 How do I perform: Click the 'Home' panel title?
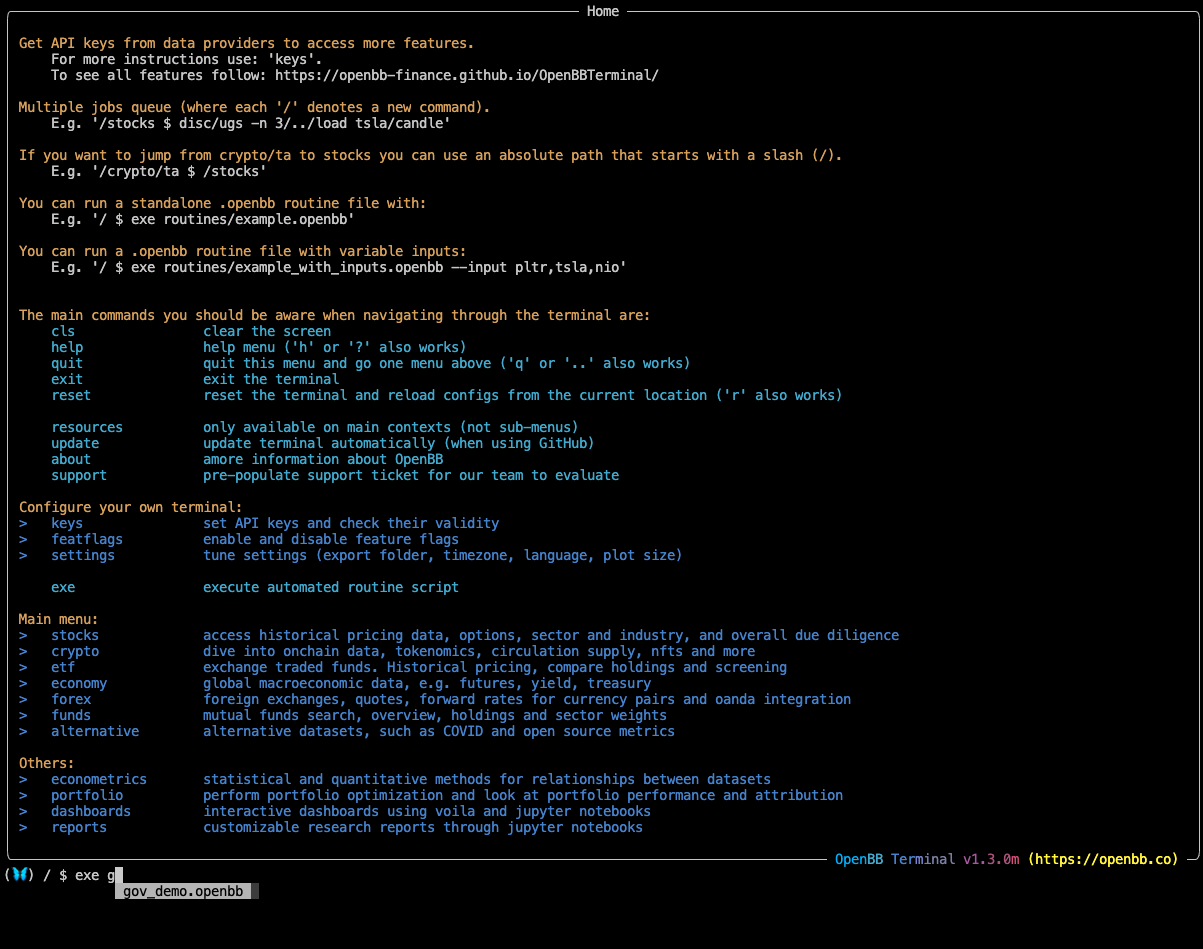point(603,11)
